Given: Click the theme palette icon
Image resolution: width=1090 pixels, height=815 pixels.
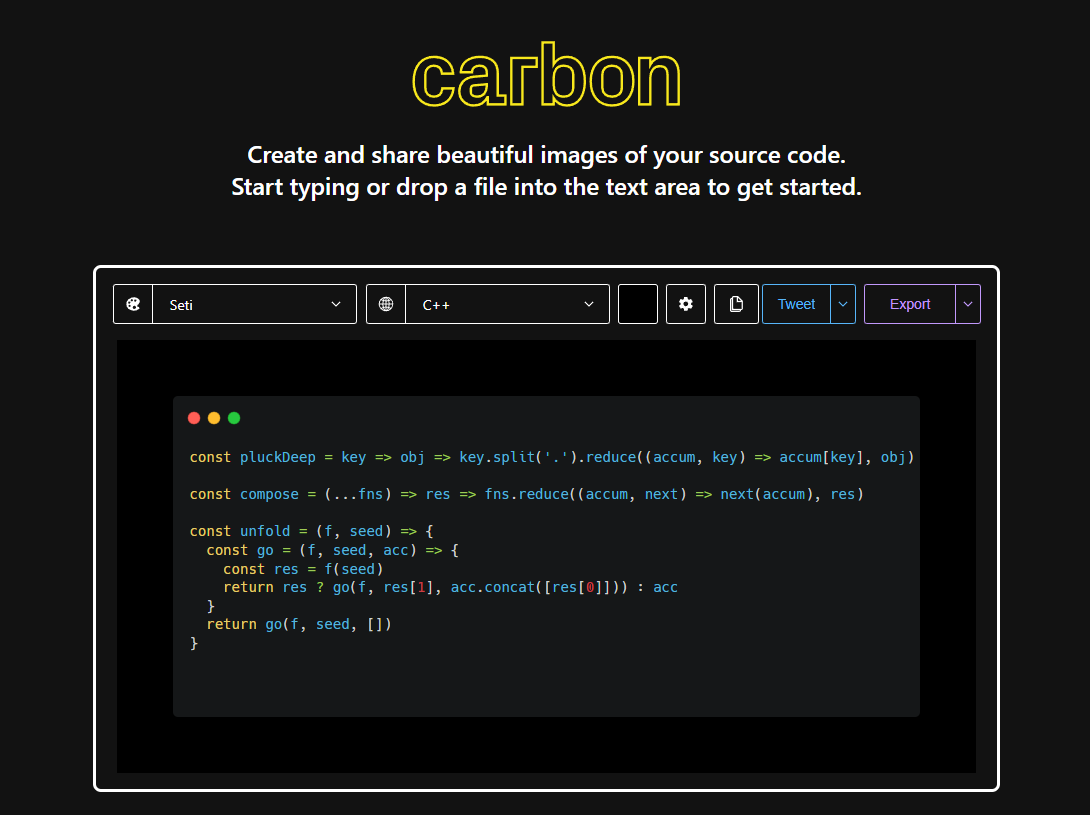Looking at the screenshot, I should pos(133,304).
